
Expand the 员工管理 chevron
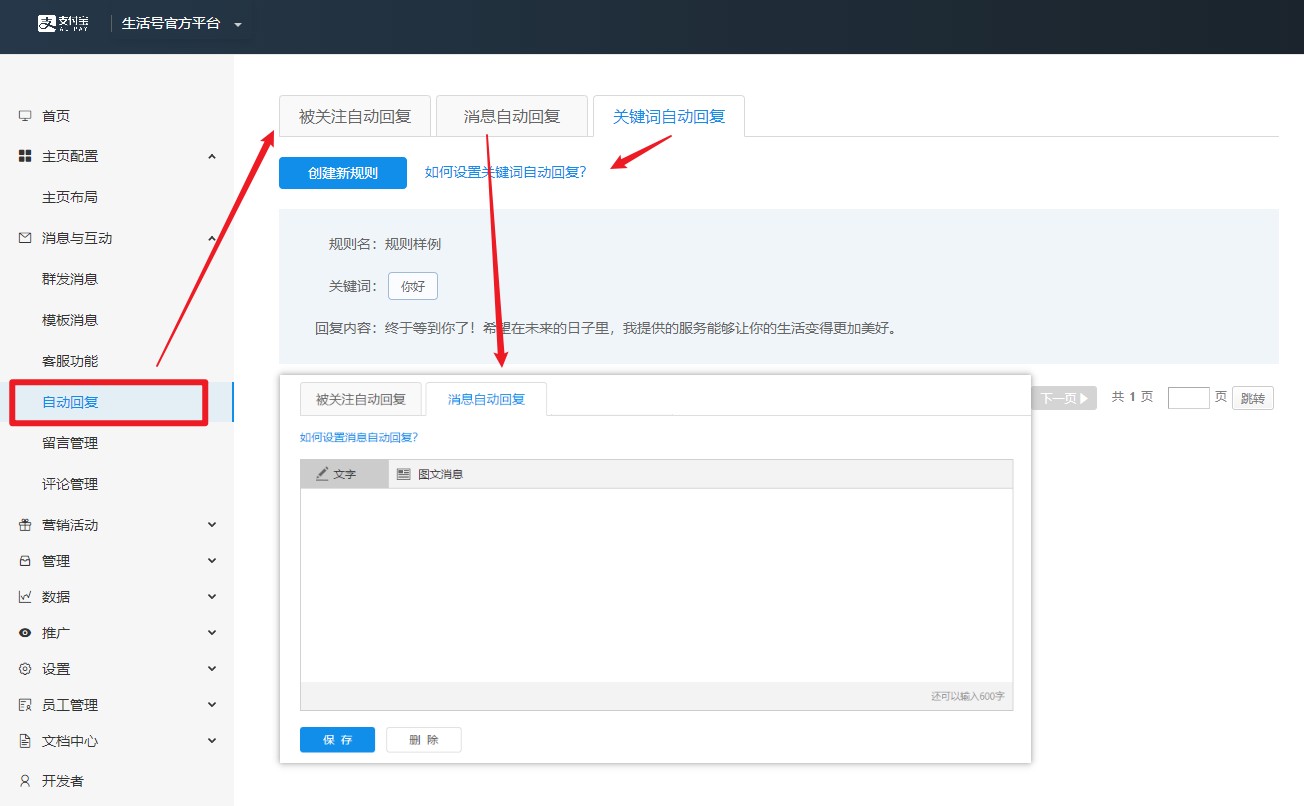[211, 705]
